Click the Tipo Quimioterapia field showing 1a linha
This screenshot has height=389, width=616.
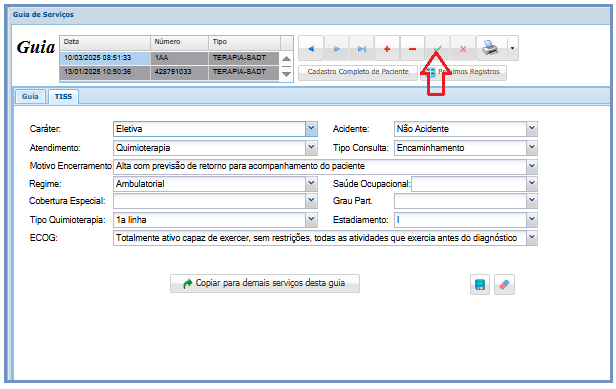pos(209,220)
